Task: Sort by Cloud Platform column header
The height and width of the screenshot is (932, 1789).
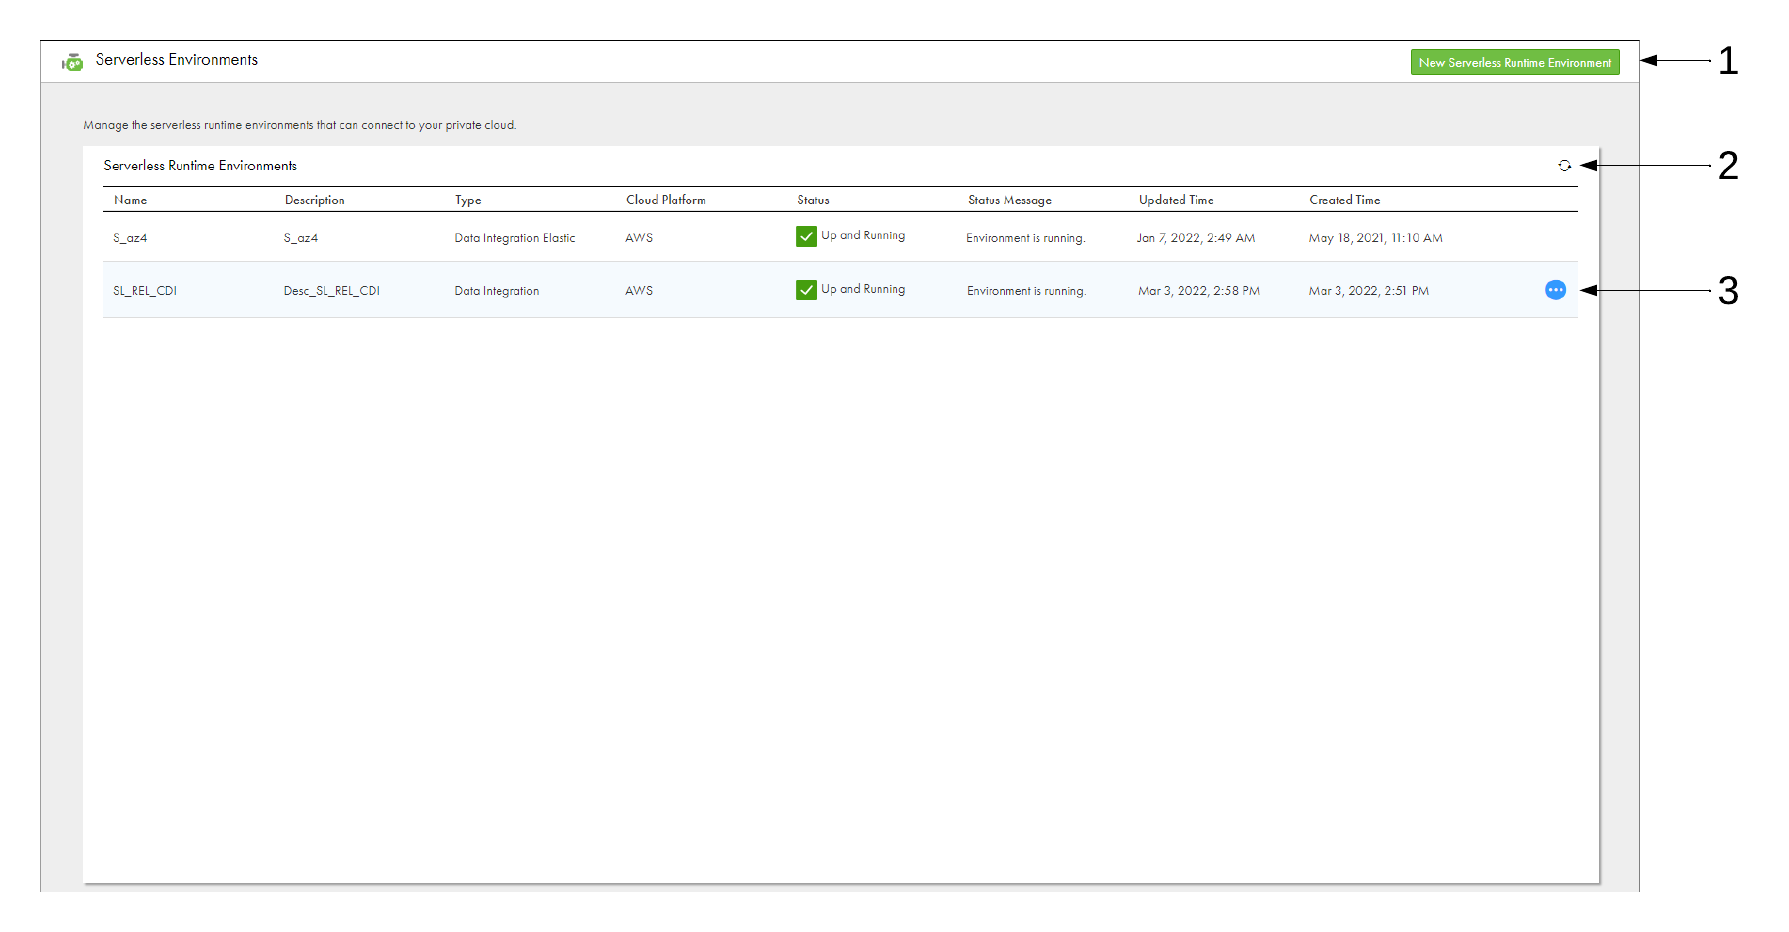Action: click(665, 200)
